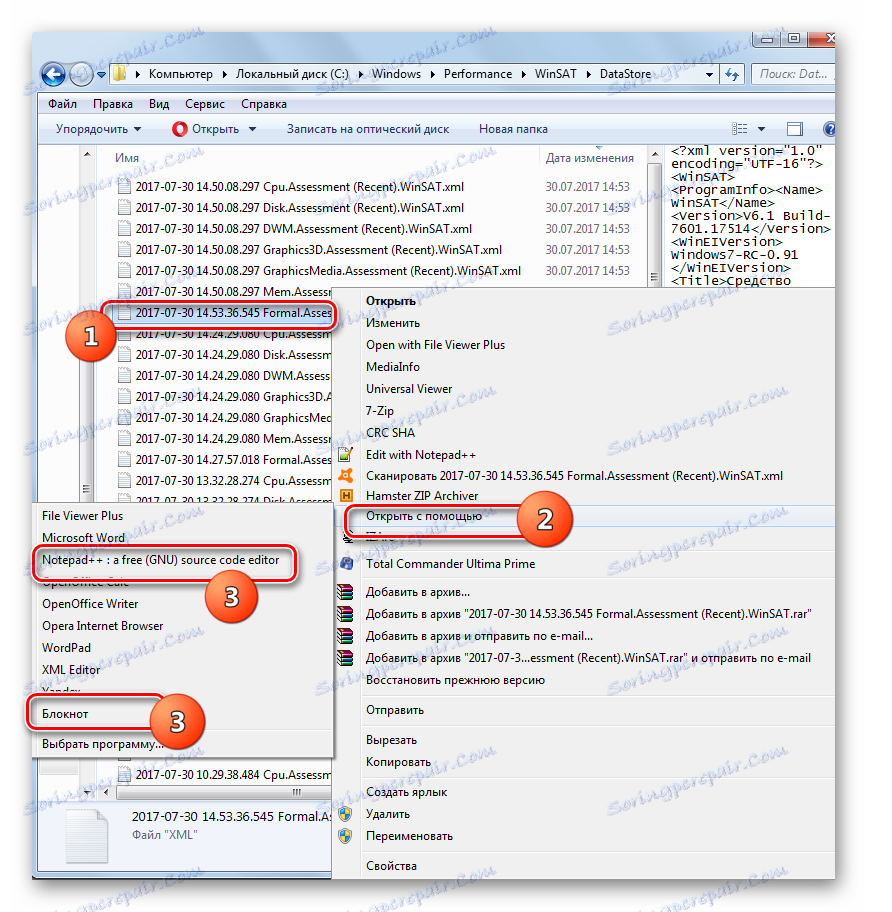
Task: Click the Hamster ZIP Archiver icon
Action: (x=345, y=496)
